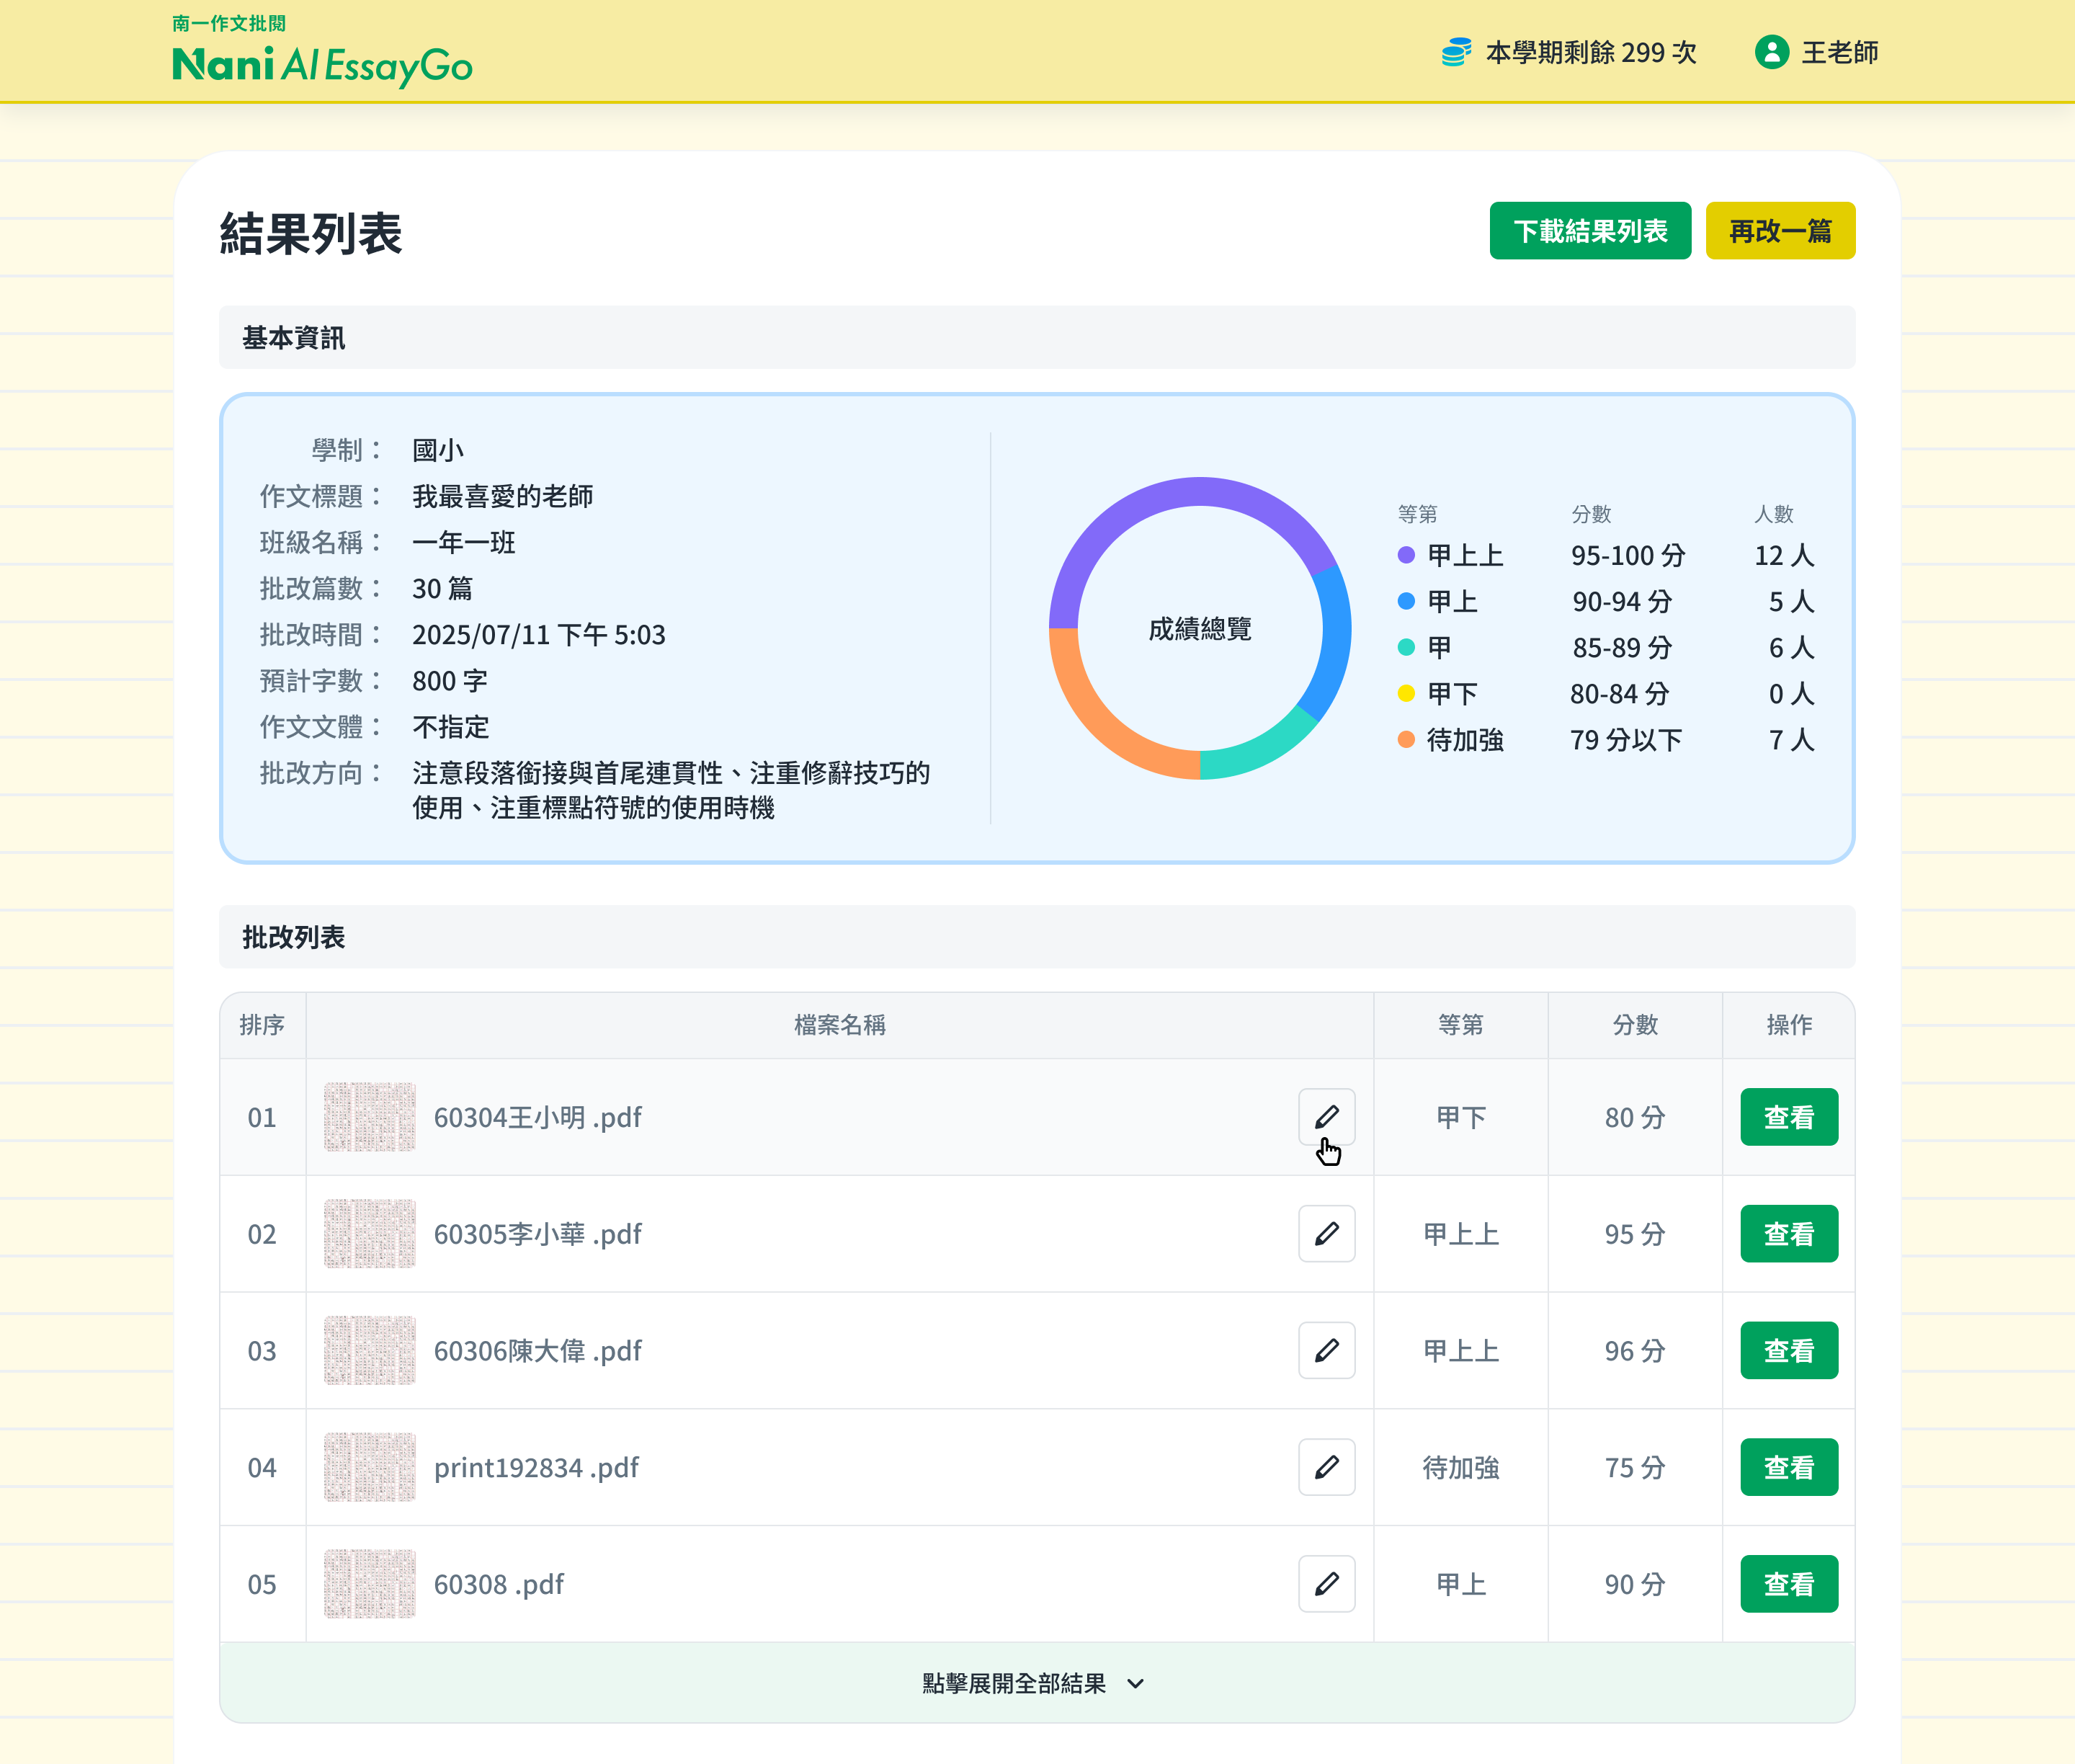Screen dimensions: 2075x1764
Task: View result for 60308.pdf
Action: click(1789, 1584)
